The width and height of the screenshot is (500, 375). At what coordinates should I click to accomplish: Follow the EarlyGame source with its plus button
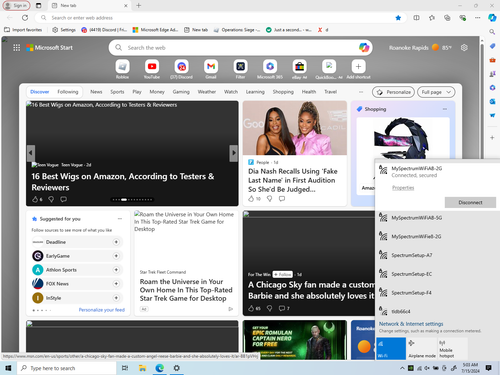(x=116, y=256)
